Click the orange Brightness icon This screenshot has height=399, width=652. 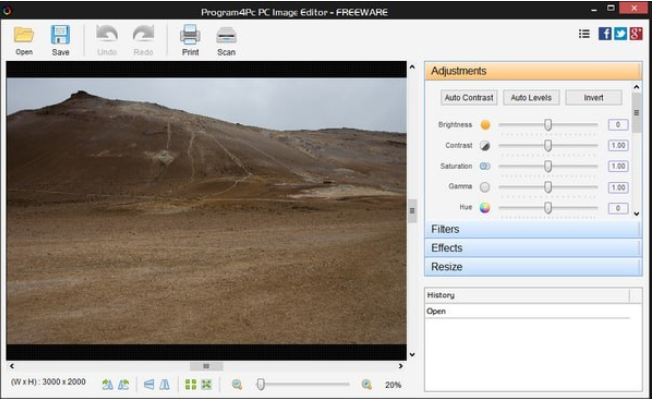coord(485,125)
